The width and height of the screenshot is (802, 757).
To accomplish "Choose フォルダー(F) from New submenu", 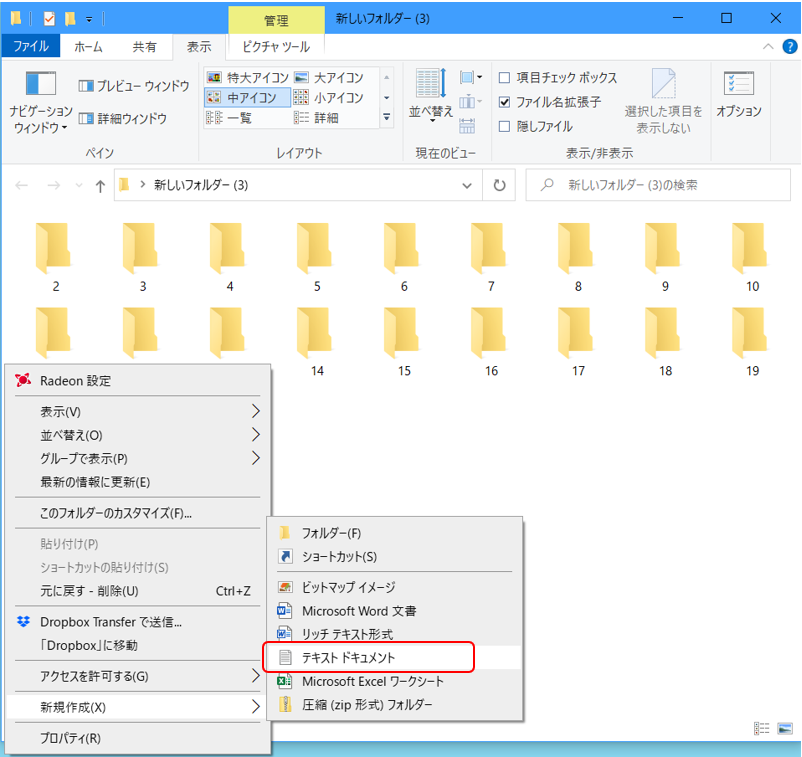I will (x=395, y=533).
